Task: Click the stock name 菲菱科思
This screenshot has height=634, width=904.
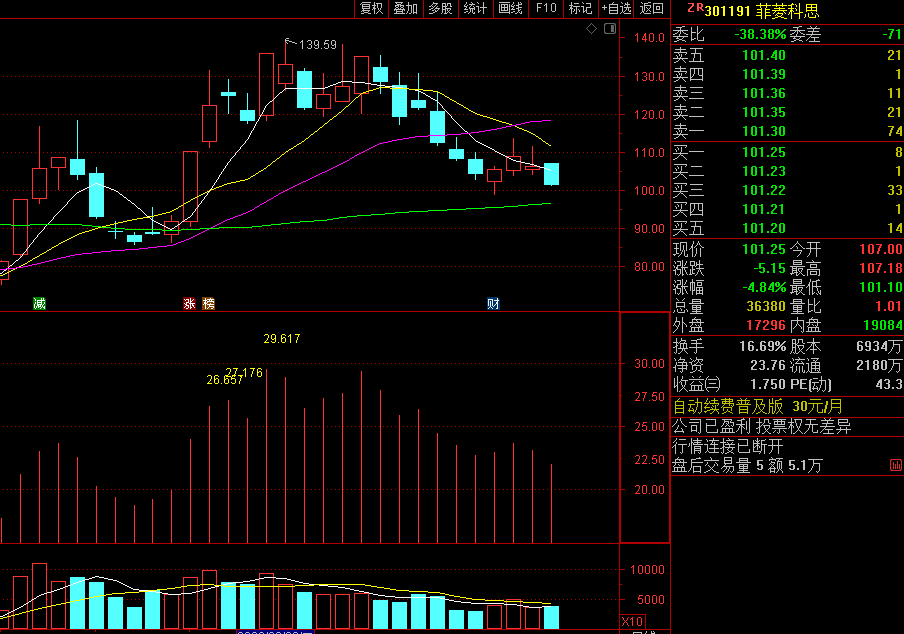Action: pos(787,11)
